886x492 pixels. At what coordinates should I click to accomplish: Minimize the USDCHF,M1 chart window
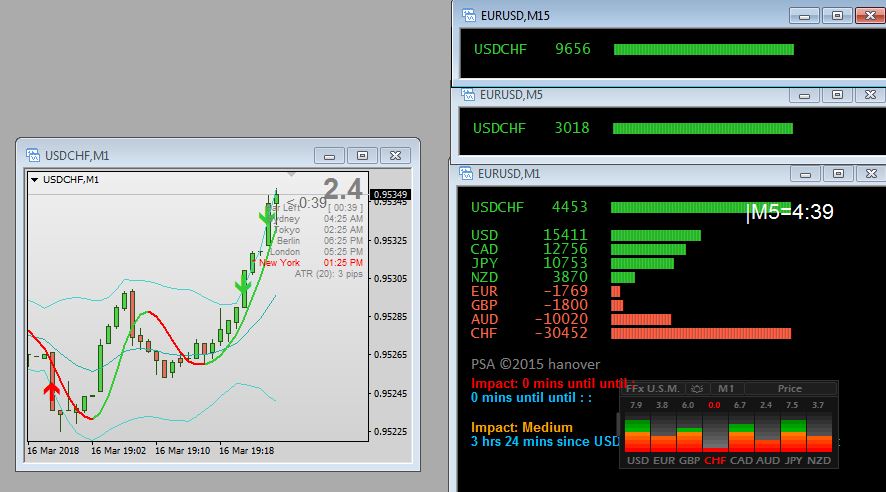[329, 155]
